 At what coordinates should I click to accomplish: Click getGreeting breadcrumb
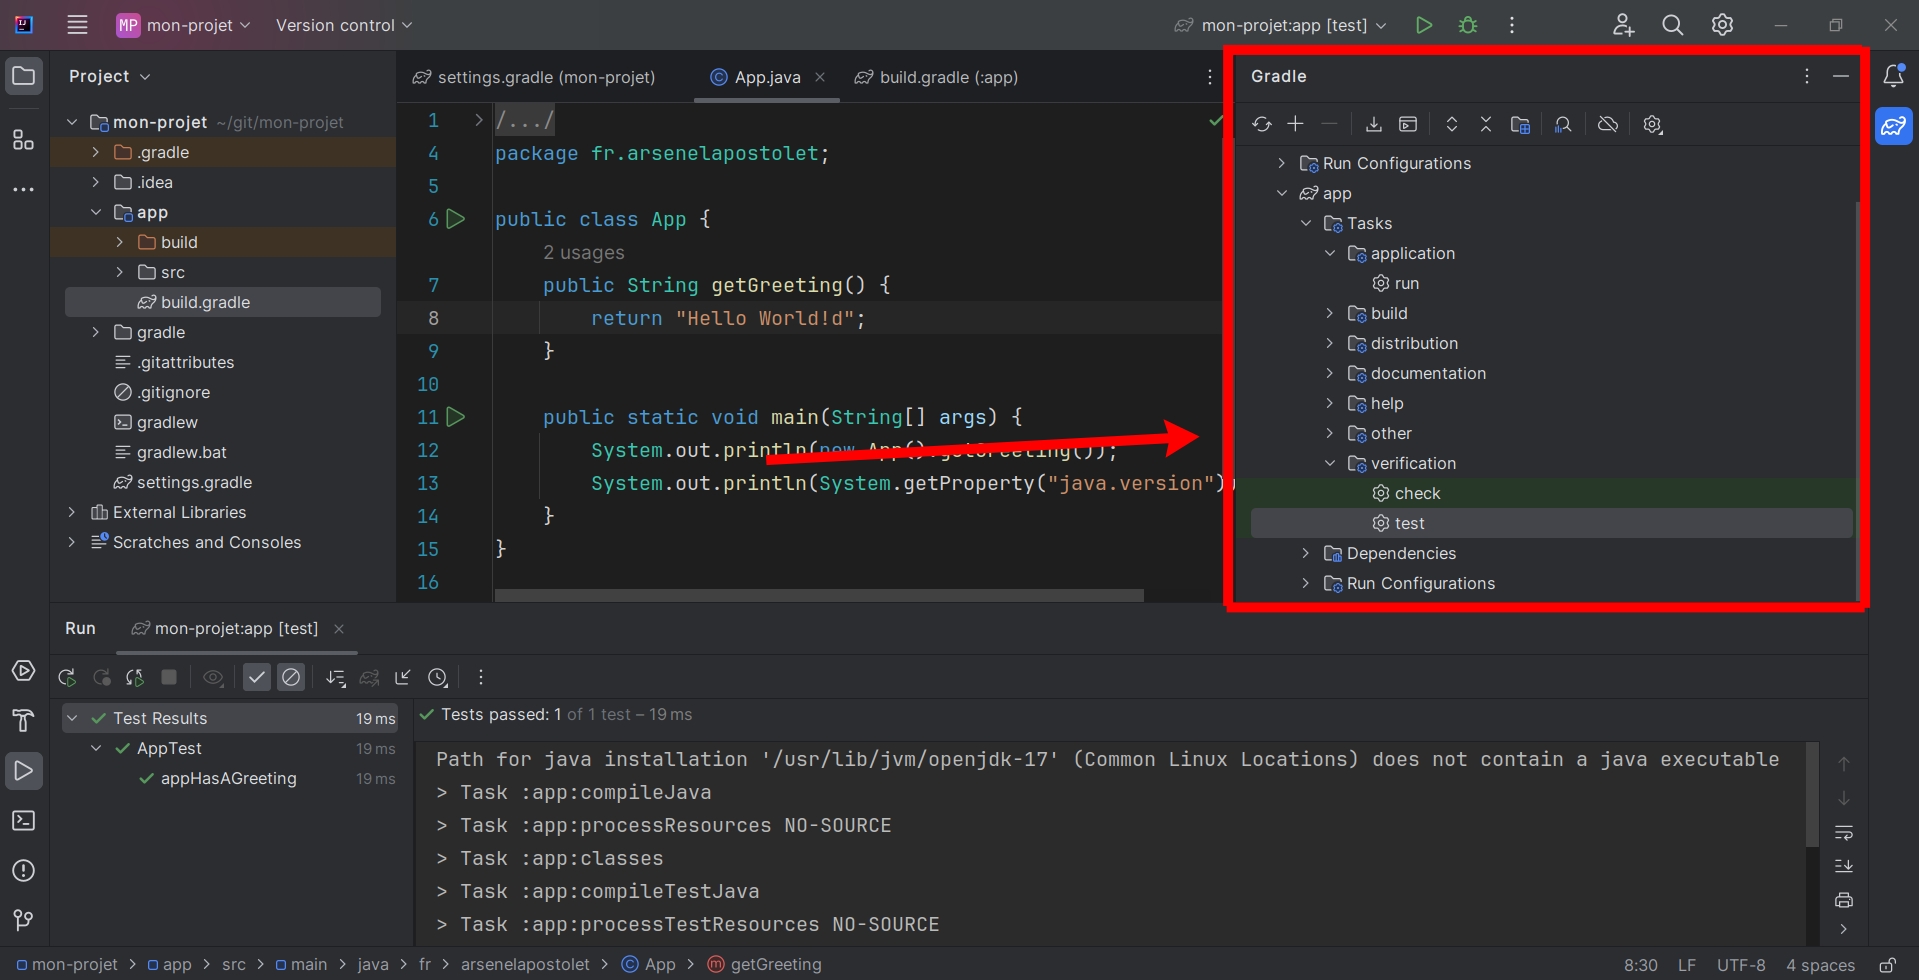tap(765, 965)
